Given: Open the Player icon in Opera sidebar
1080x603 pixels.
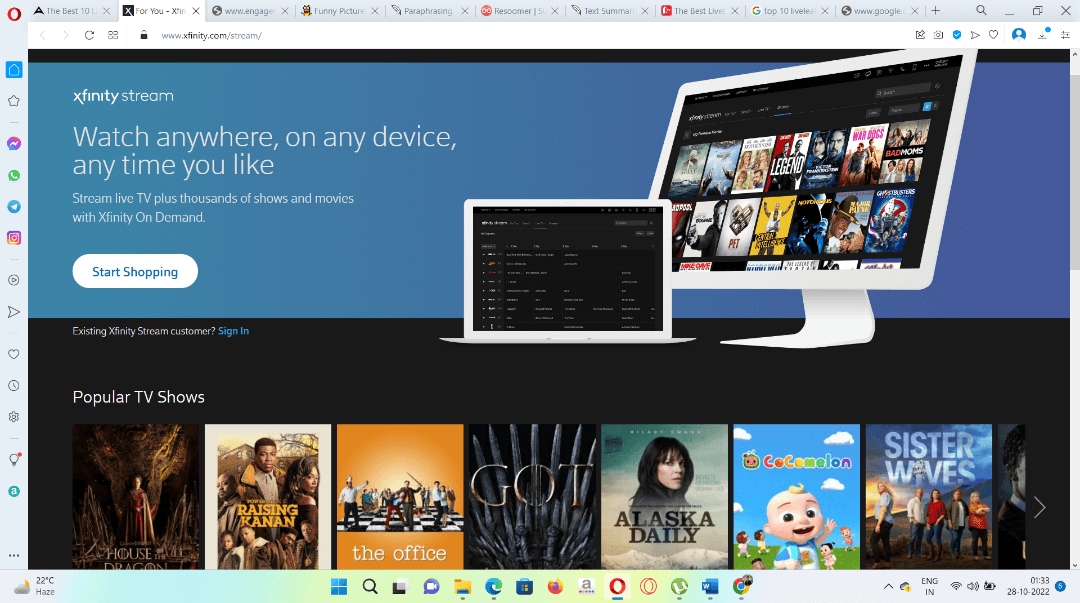Looking at the screenshot, I should [14, 280].
